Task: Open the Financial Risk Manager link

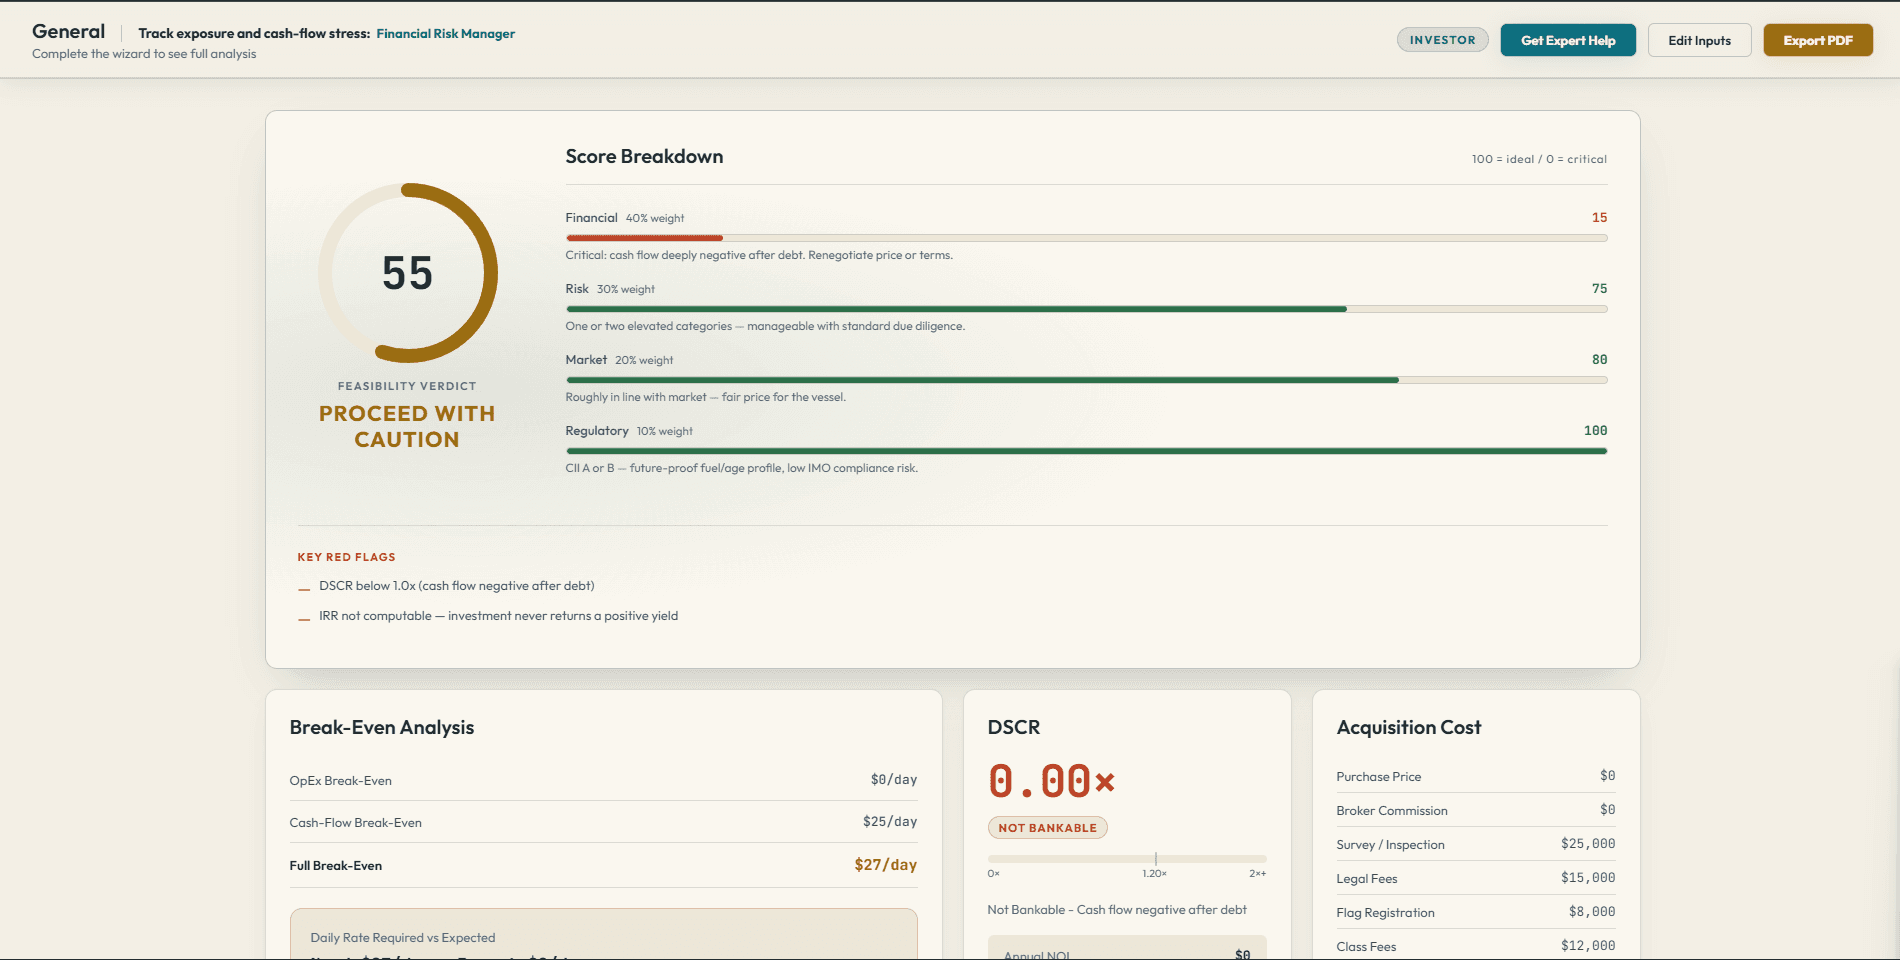Action: point(445,34)
